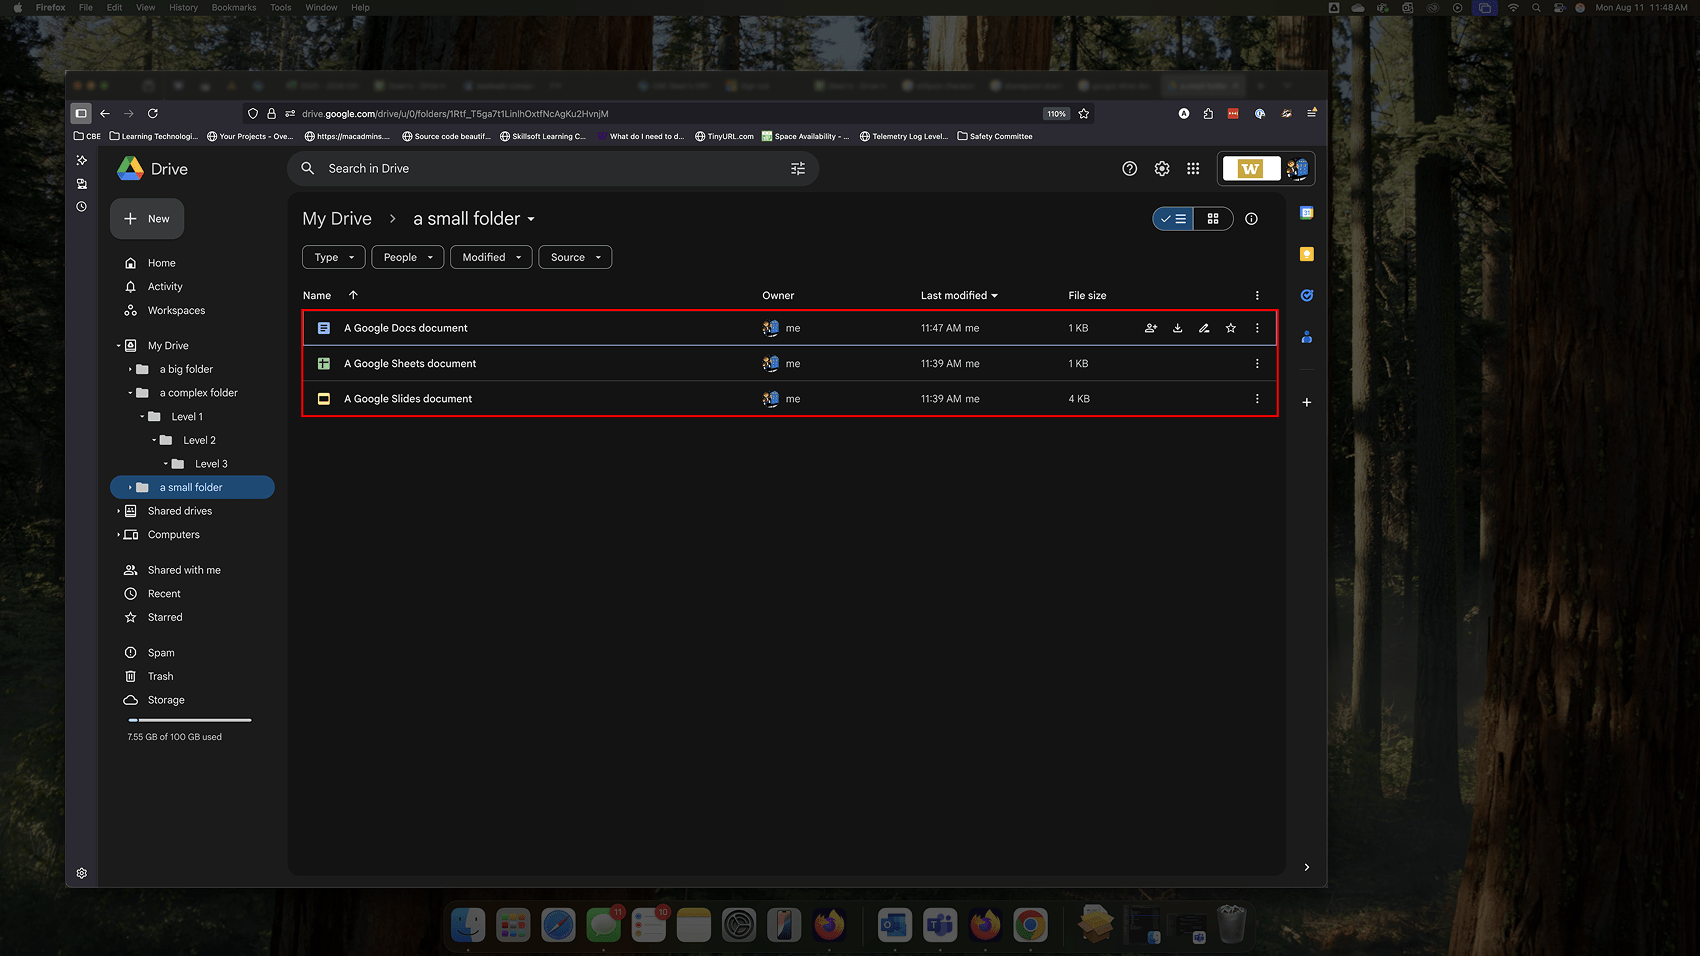Open the Type filter dropdown
The height and width of the screenshot is (956, 1700).
point(333,257)
